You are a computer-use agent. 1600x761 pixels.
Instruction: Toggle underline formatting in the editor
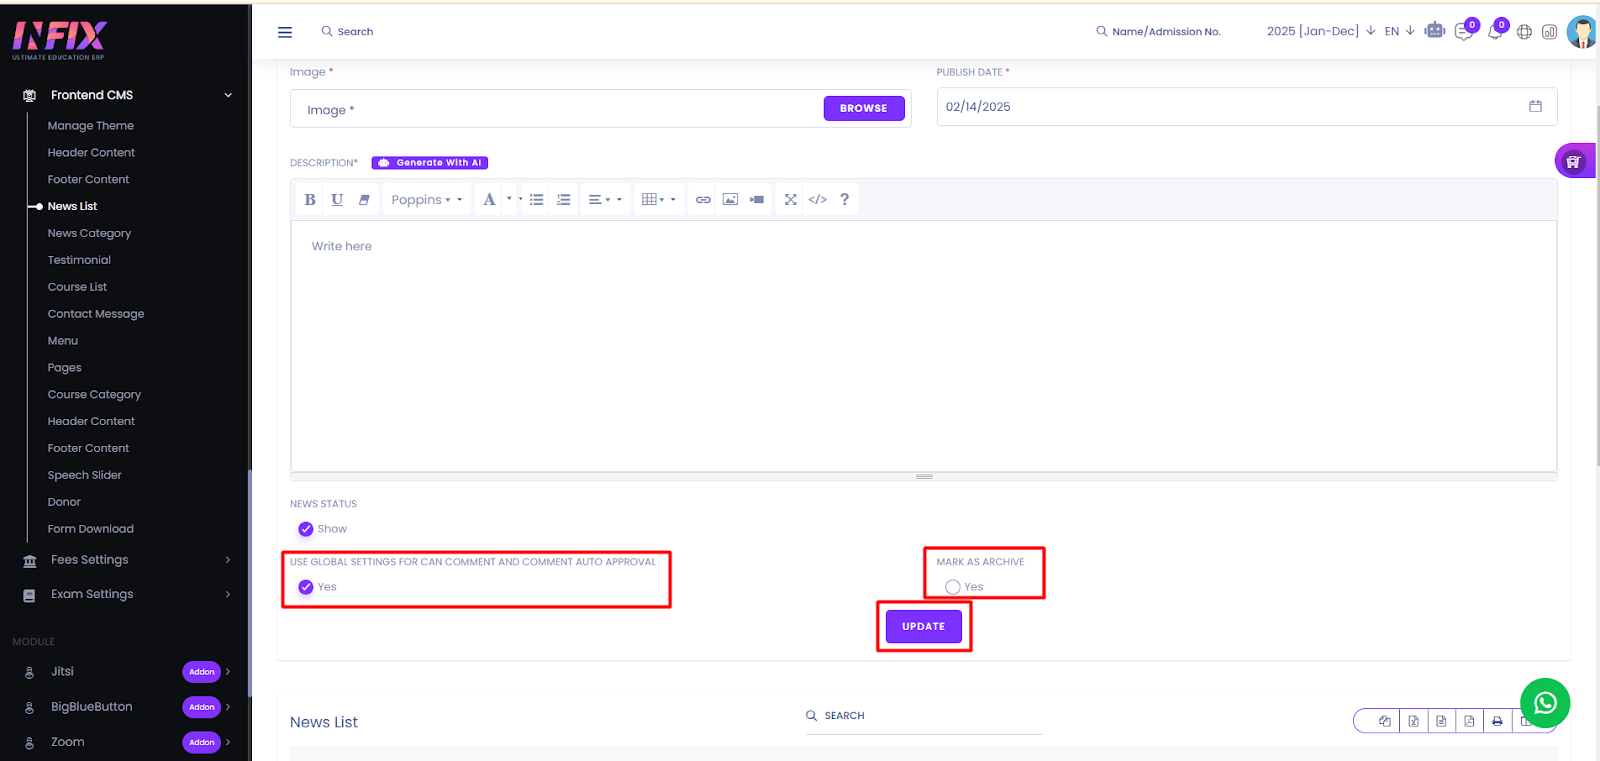337,200
